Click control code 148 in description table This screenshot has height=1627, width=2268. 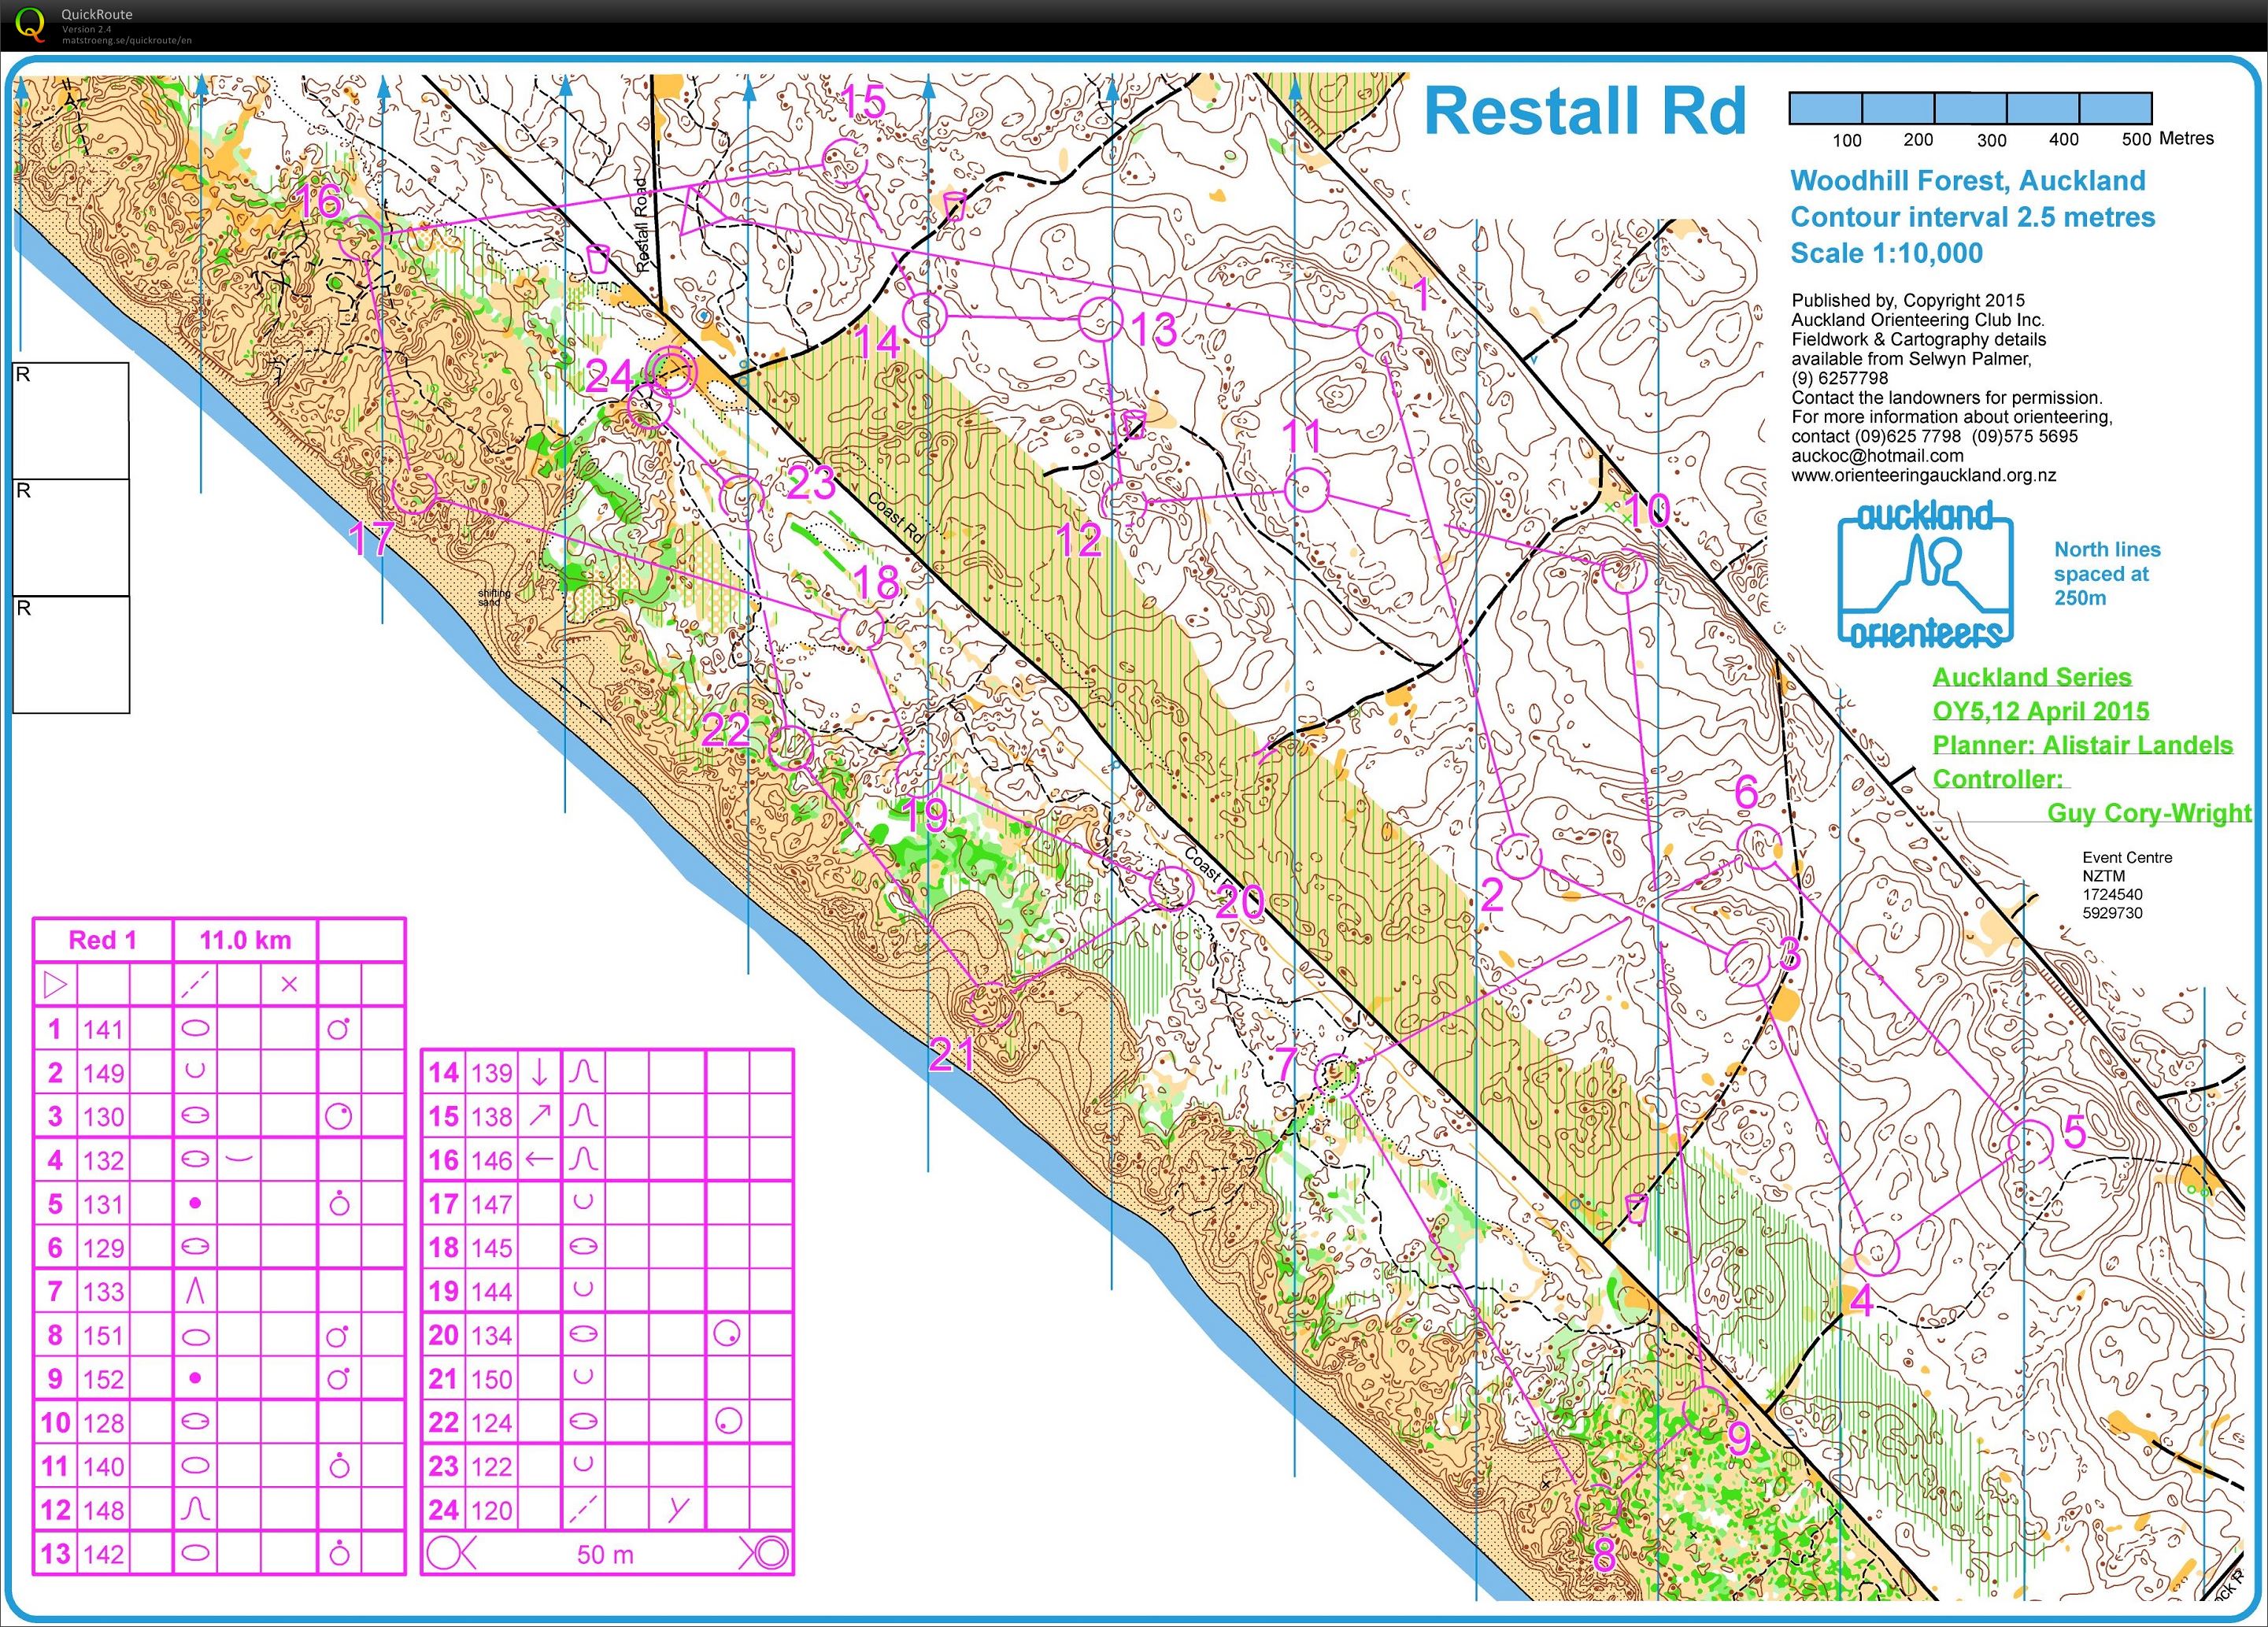tap(103, 1511)
